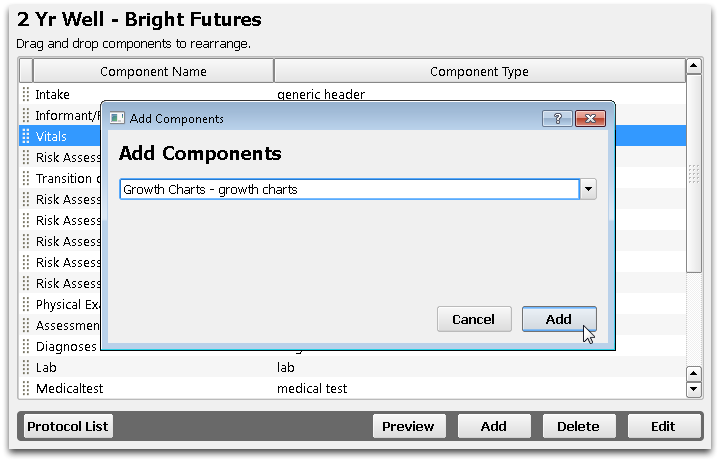
Task: Click the Preview button
Action: point(409,426)
